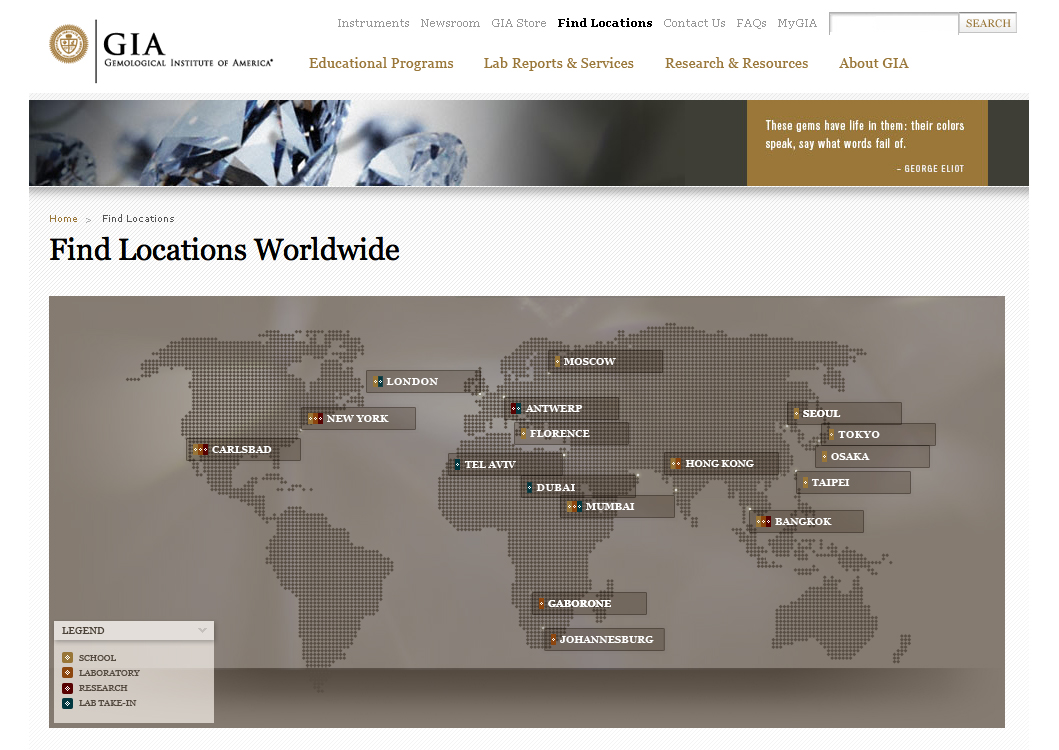Open the Newsroom link
Screen dimensions: 1059x750
point(450,23)
